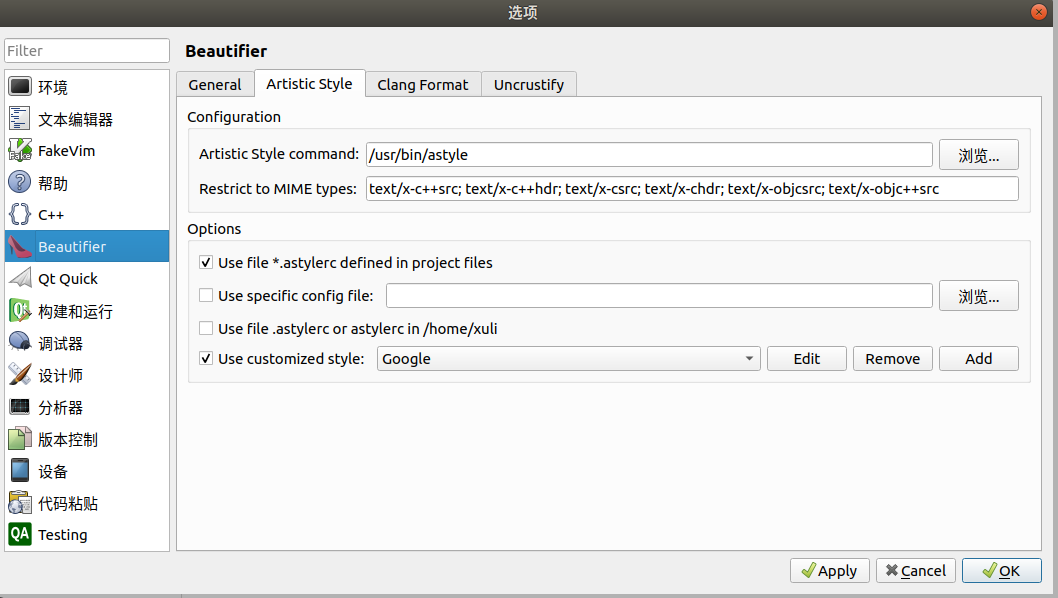This screenshot has width=1058, height=598.
Task: Click inside the Filter search box
Action: 86,50
